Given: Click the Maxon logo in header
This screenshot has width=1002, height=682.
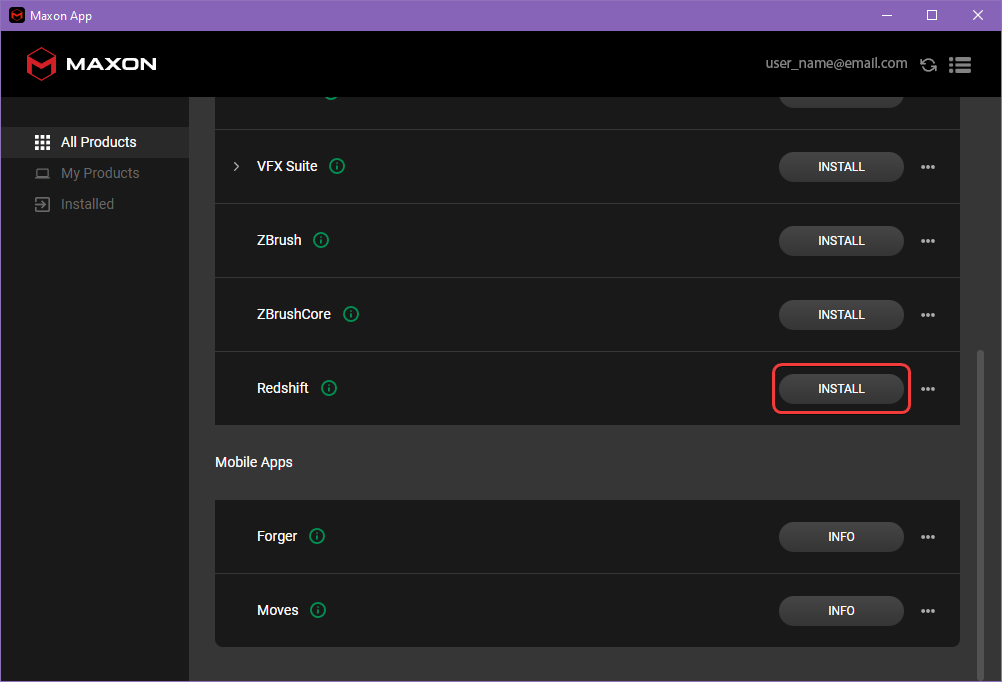Looking at the screenshot, I should [x=91, y=64].
